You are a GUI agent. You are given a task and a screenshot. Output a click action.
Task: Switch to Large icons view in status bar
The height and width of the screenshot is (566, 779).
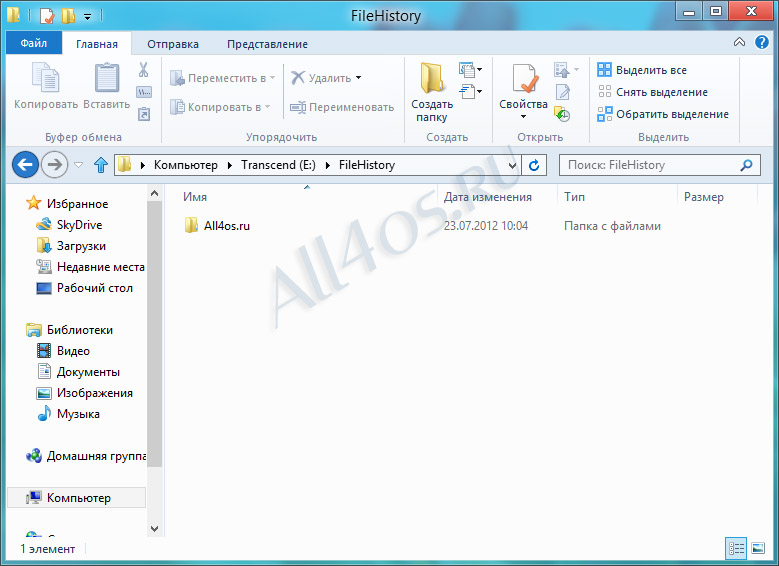(758, 548)
